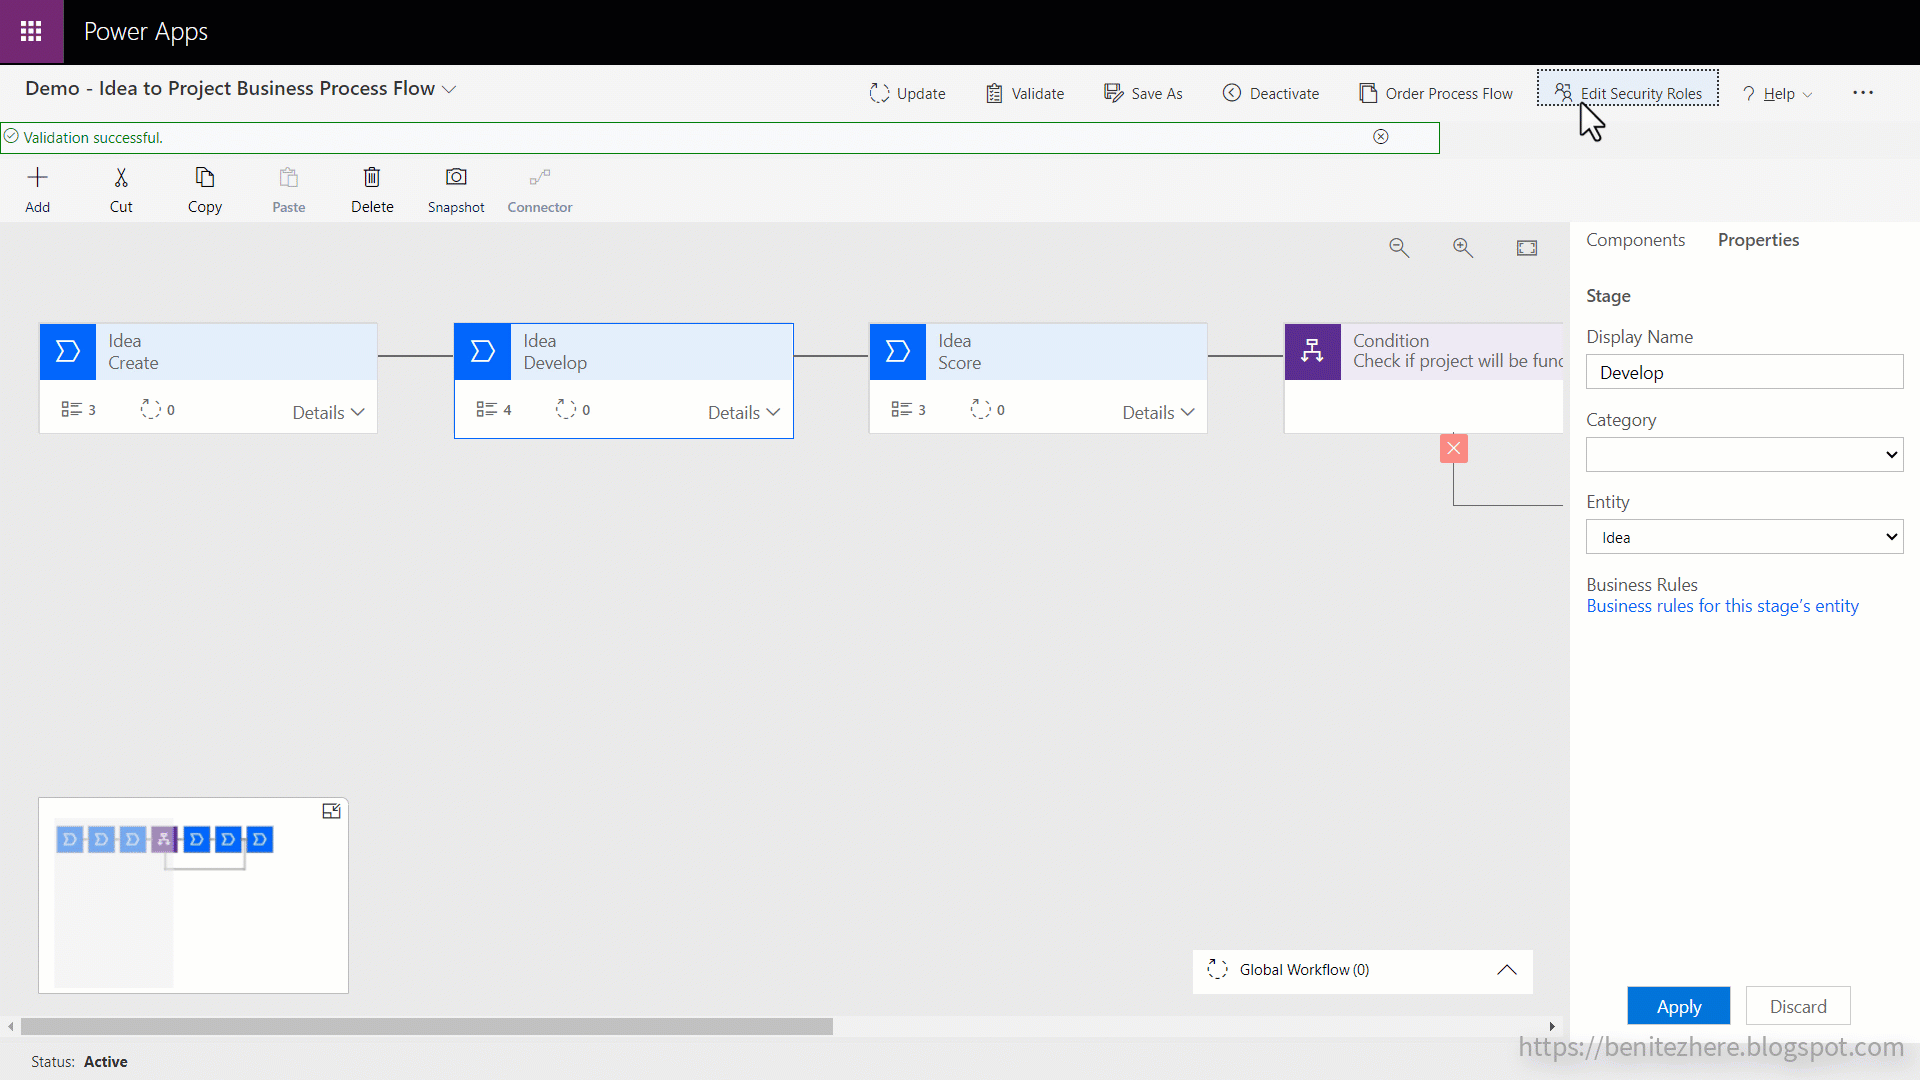Screen dimensions: 1920x1080
Task: Open the Help menu
Action: pyautogui.click(x=1777, y=93)
